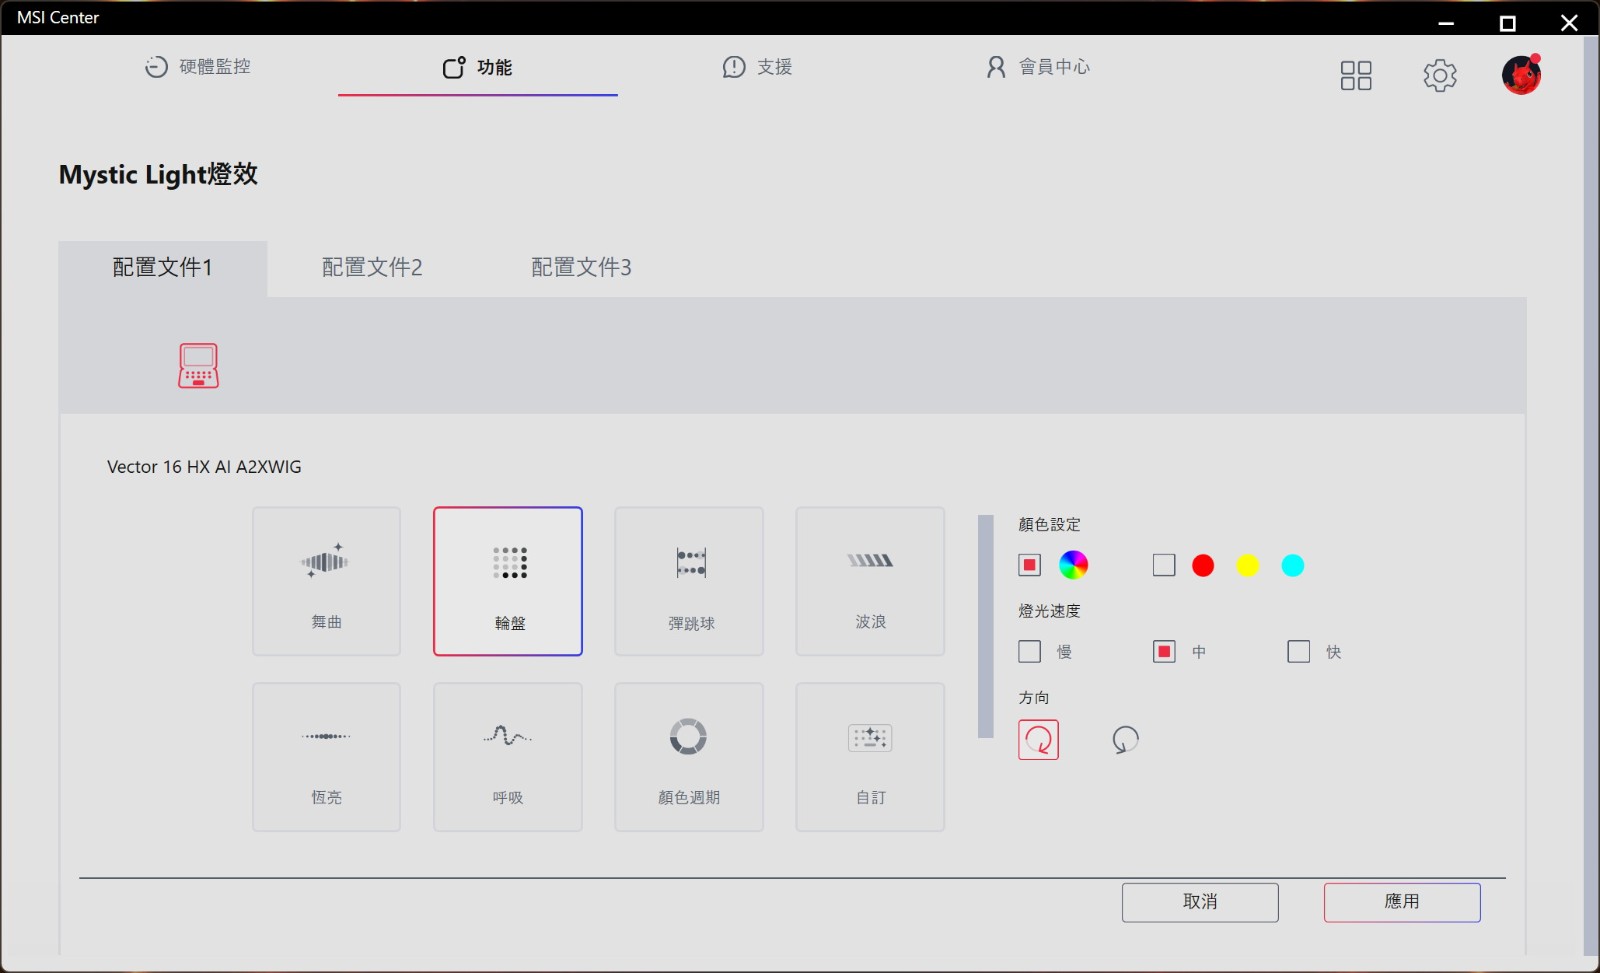Select 慢 slow light speed
This screenshot has height=973, width=1600.
click(x=1030, y=652)
